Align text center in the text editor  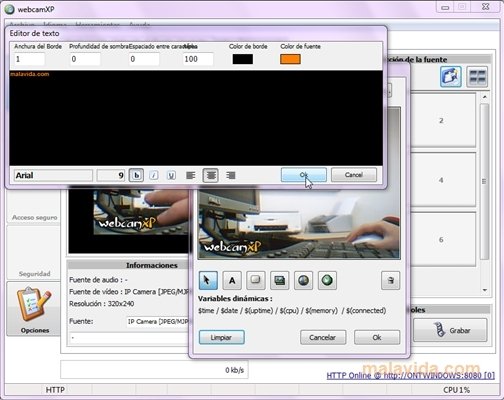coord(211,175)
